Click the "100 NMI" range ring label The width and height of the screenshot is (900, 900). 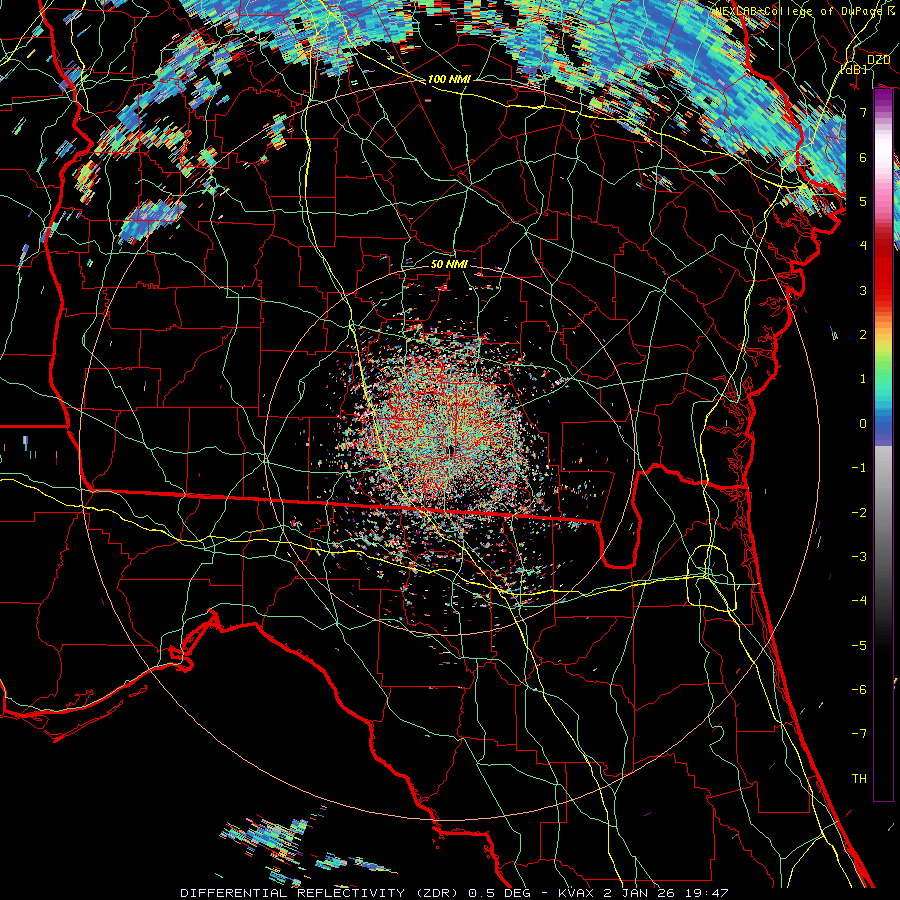(449, 79)
